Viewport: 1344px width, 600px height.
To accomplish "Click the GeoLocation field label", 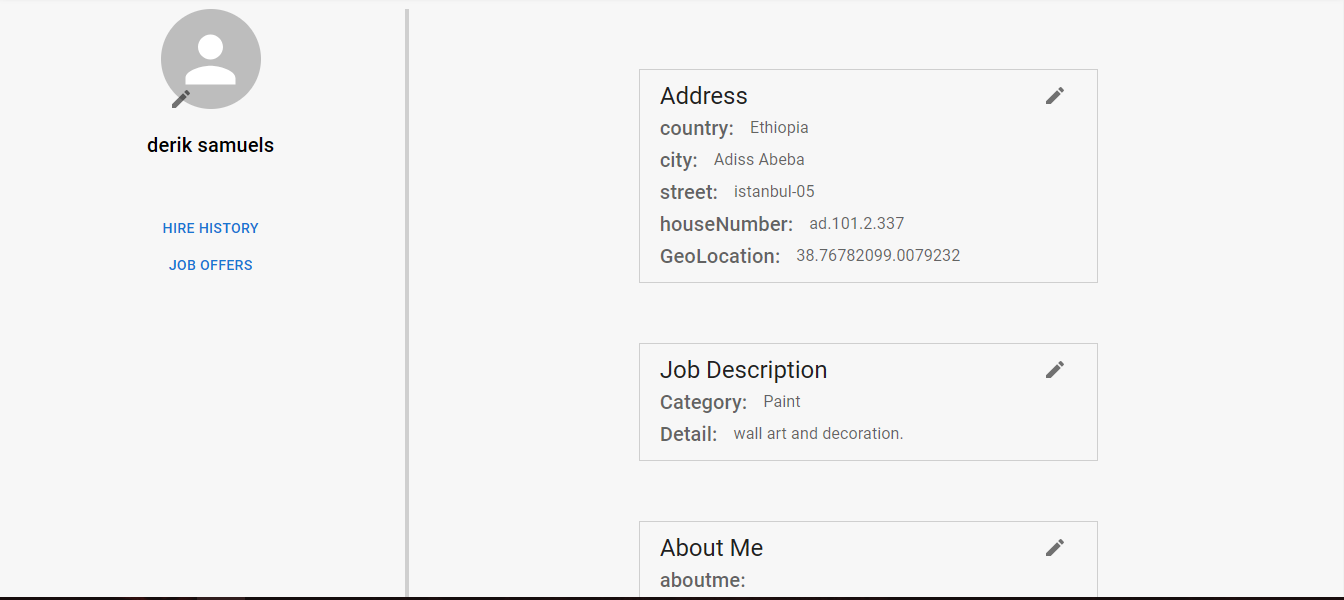I will tap(720, 256).
